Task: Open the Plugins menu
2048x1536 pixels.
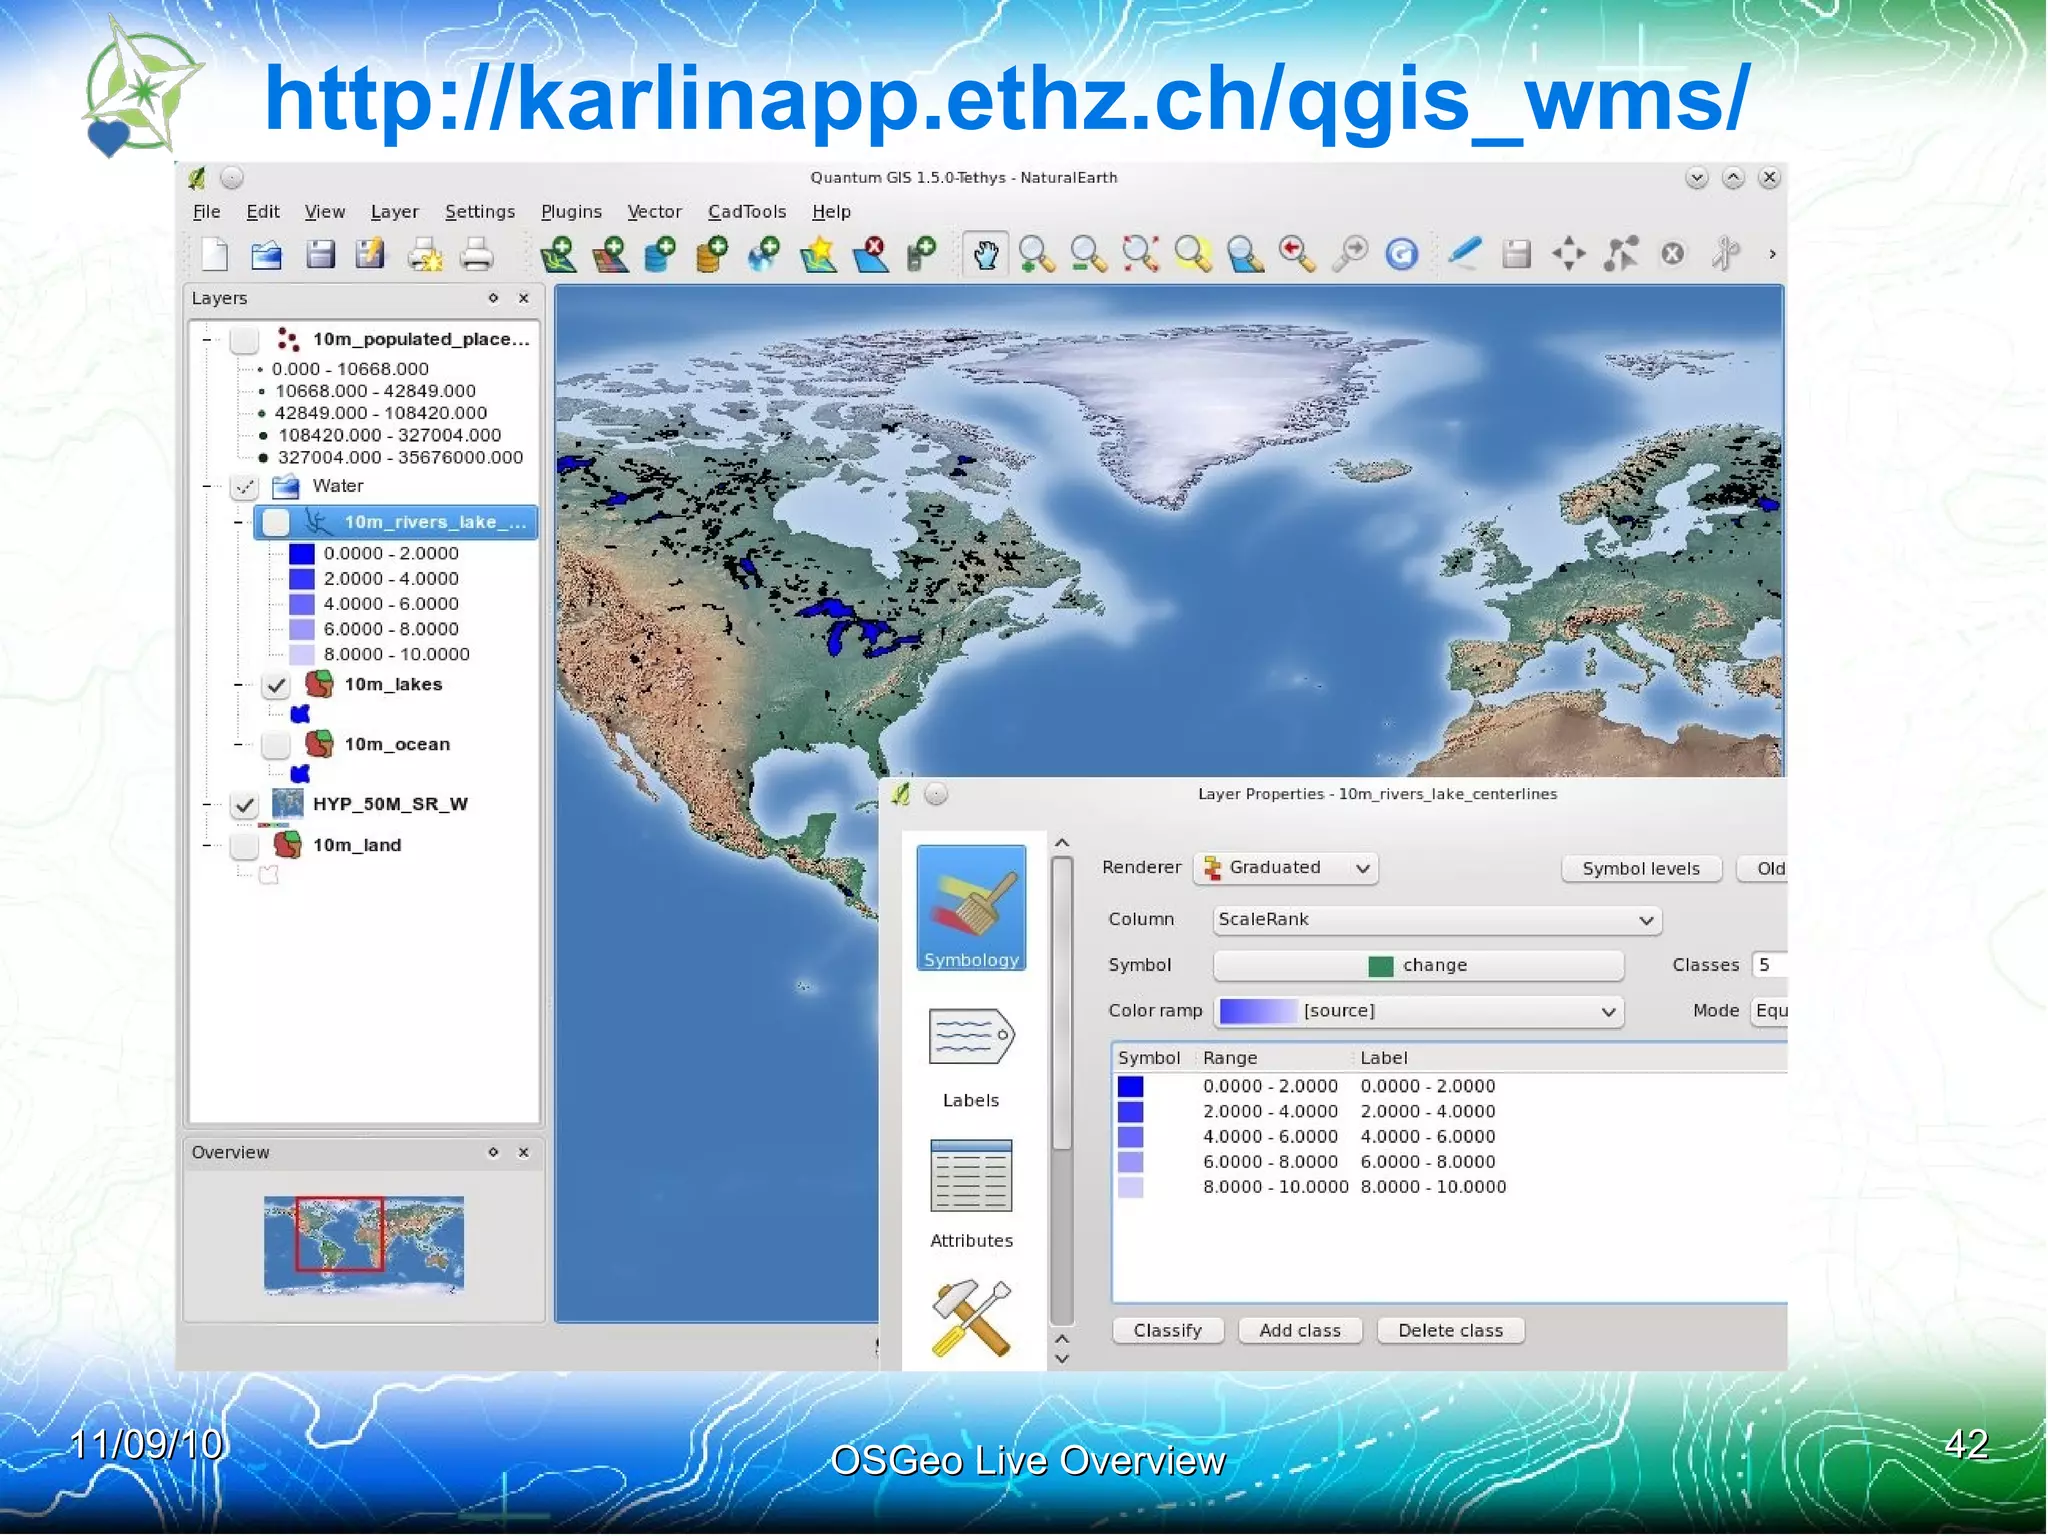Action: [571, 212]
